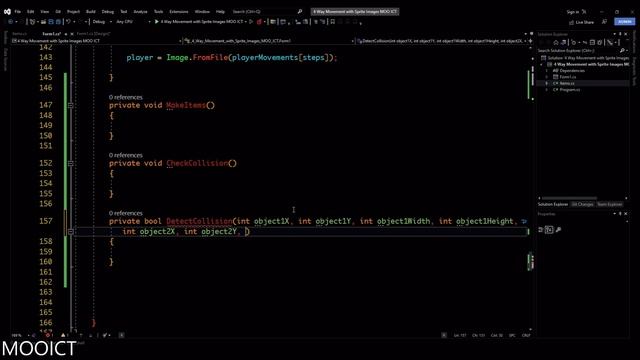Open the View menu
This screenshot has width=640, height=360.
44,12
